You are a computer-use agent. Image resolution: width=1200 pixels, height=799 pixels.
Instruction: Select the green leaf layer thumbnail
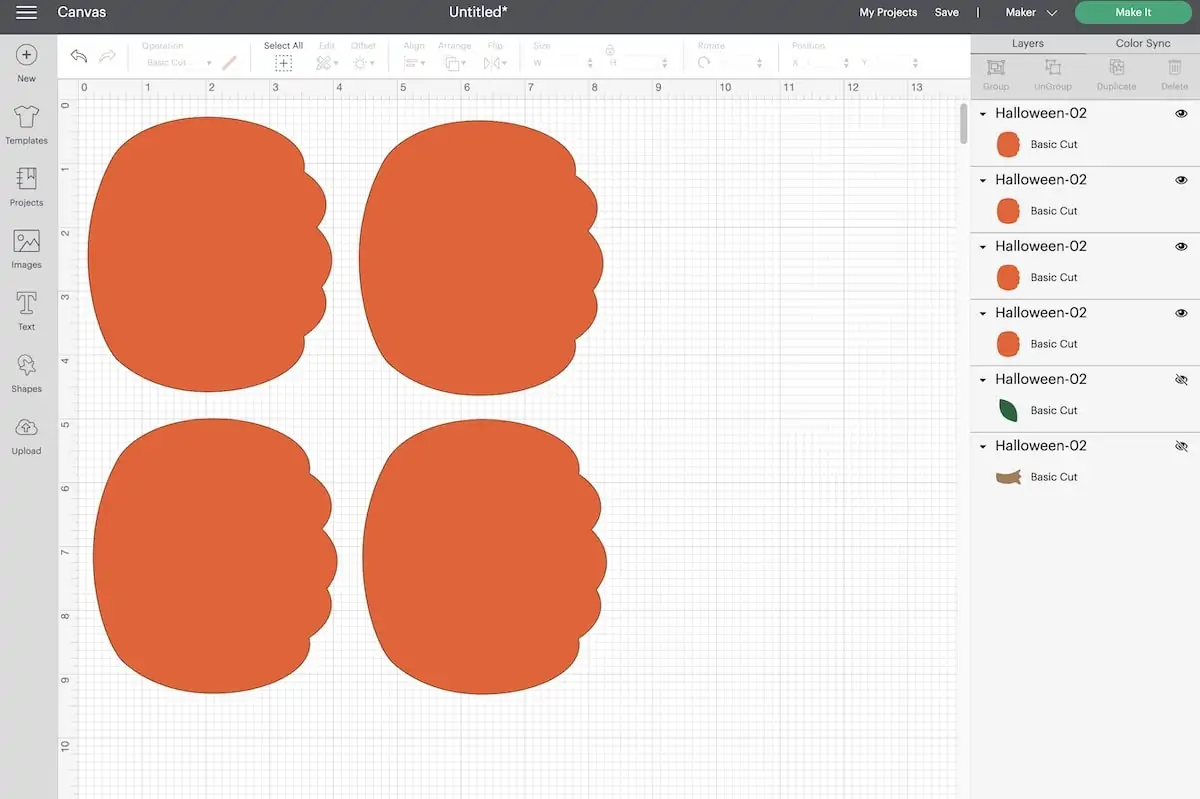coord(1008,410)
